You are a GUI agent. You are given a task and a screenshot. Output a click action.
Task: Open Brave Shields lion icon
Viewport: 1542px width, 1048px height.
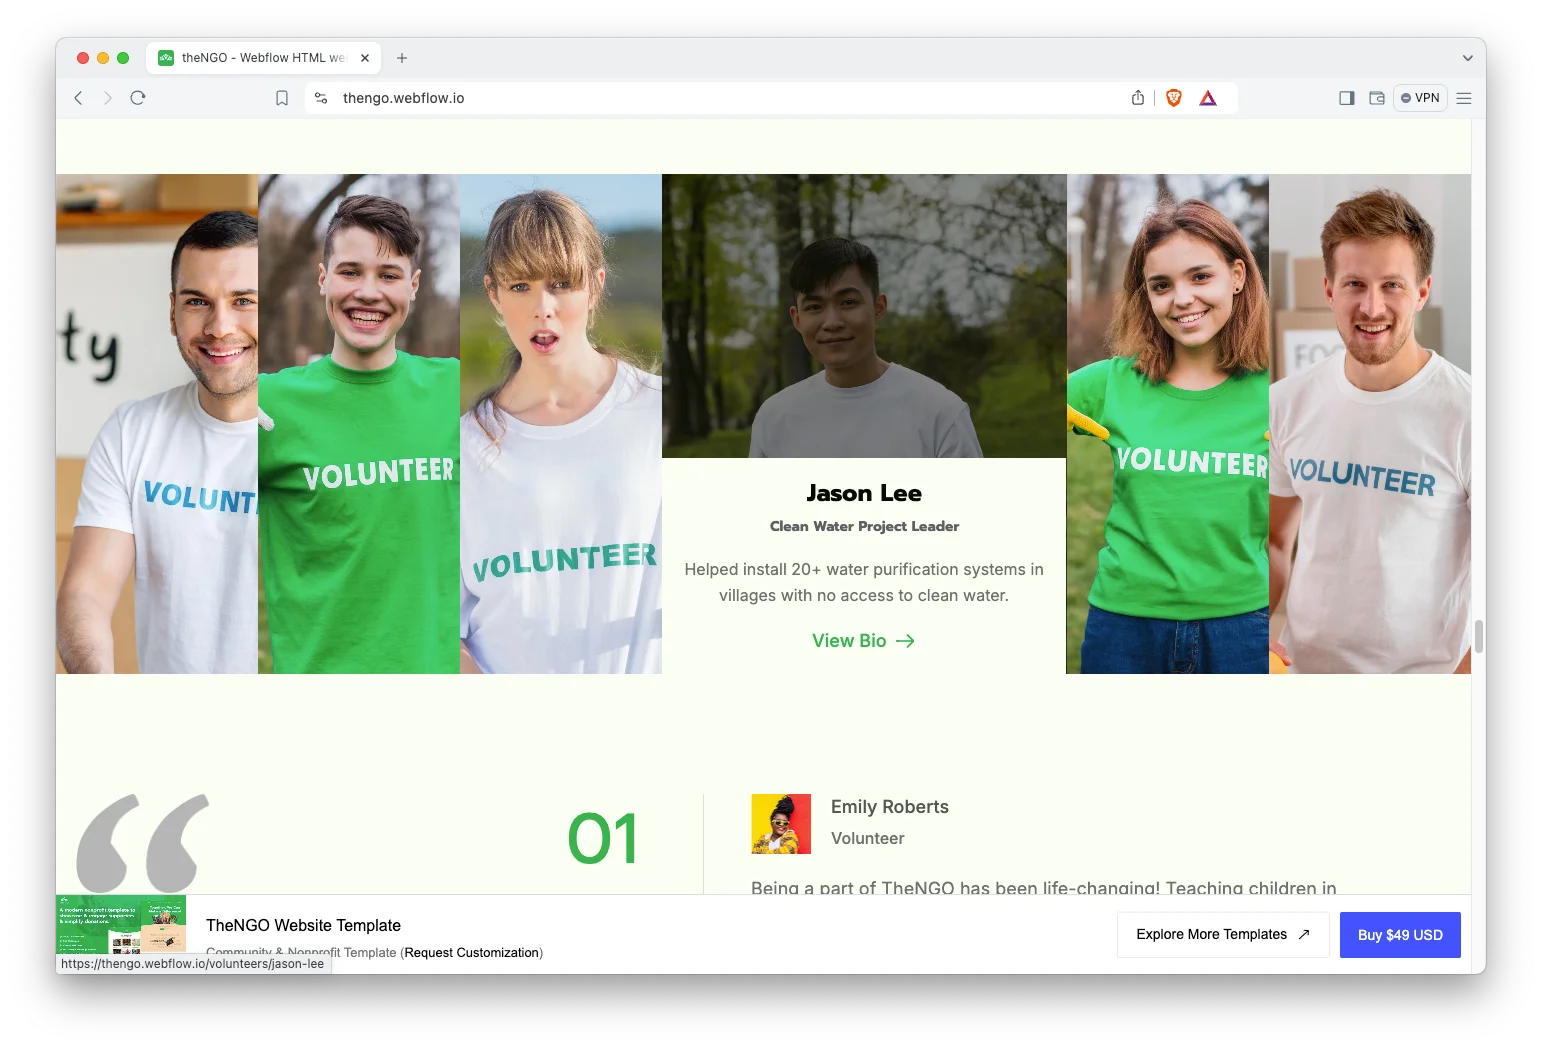coord(1174,98)
